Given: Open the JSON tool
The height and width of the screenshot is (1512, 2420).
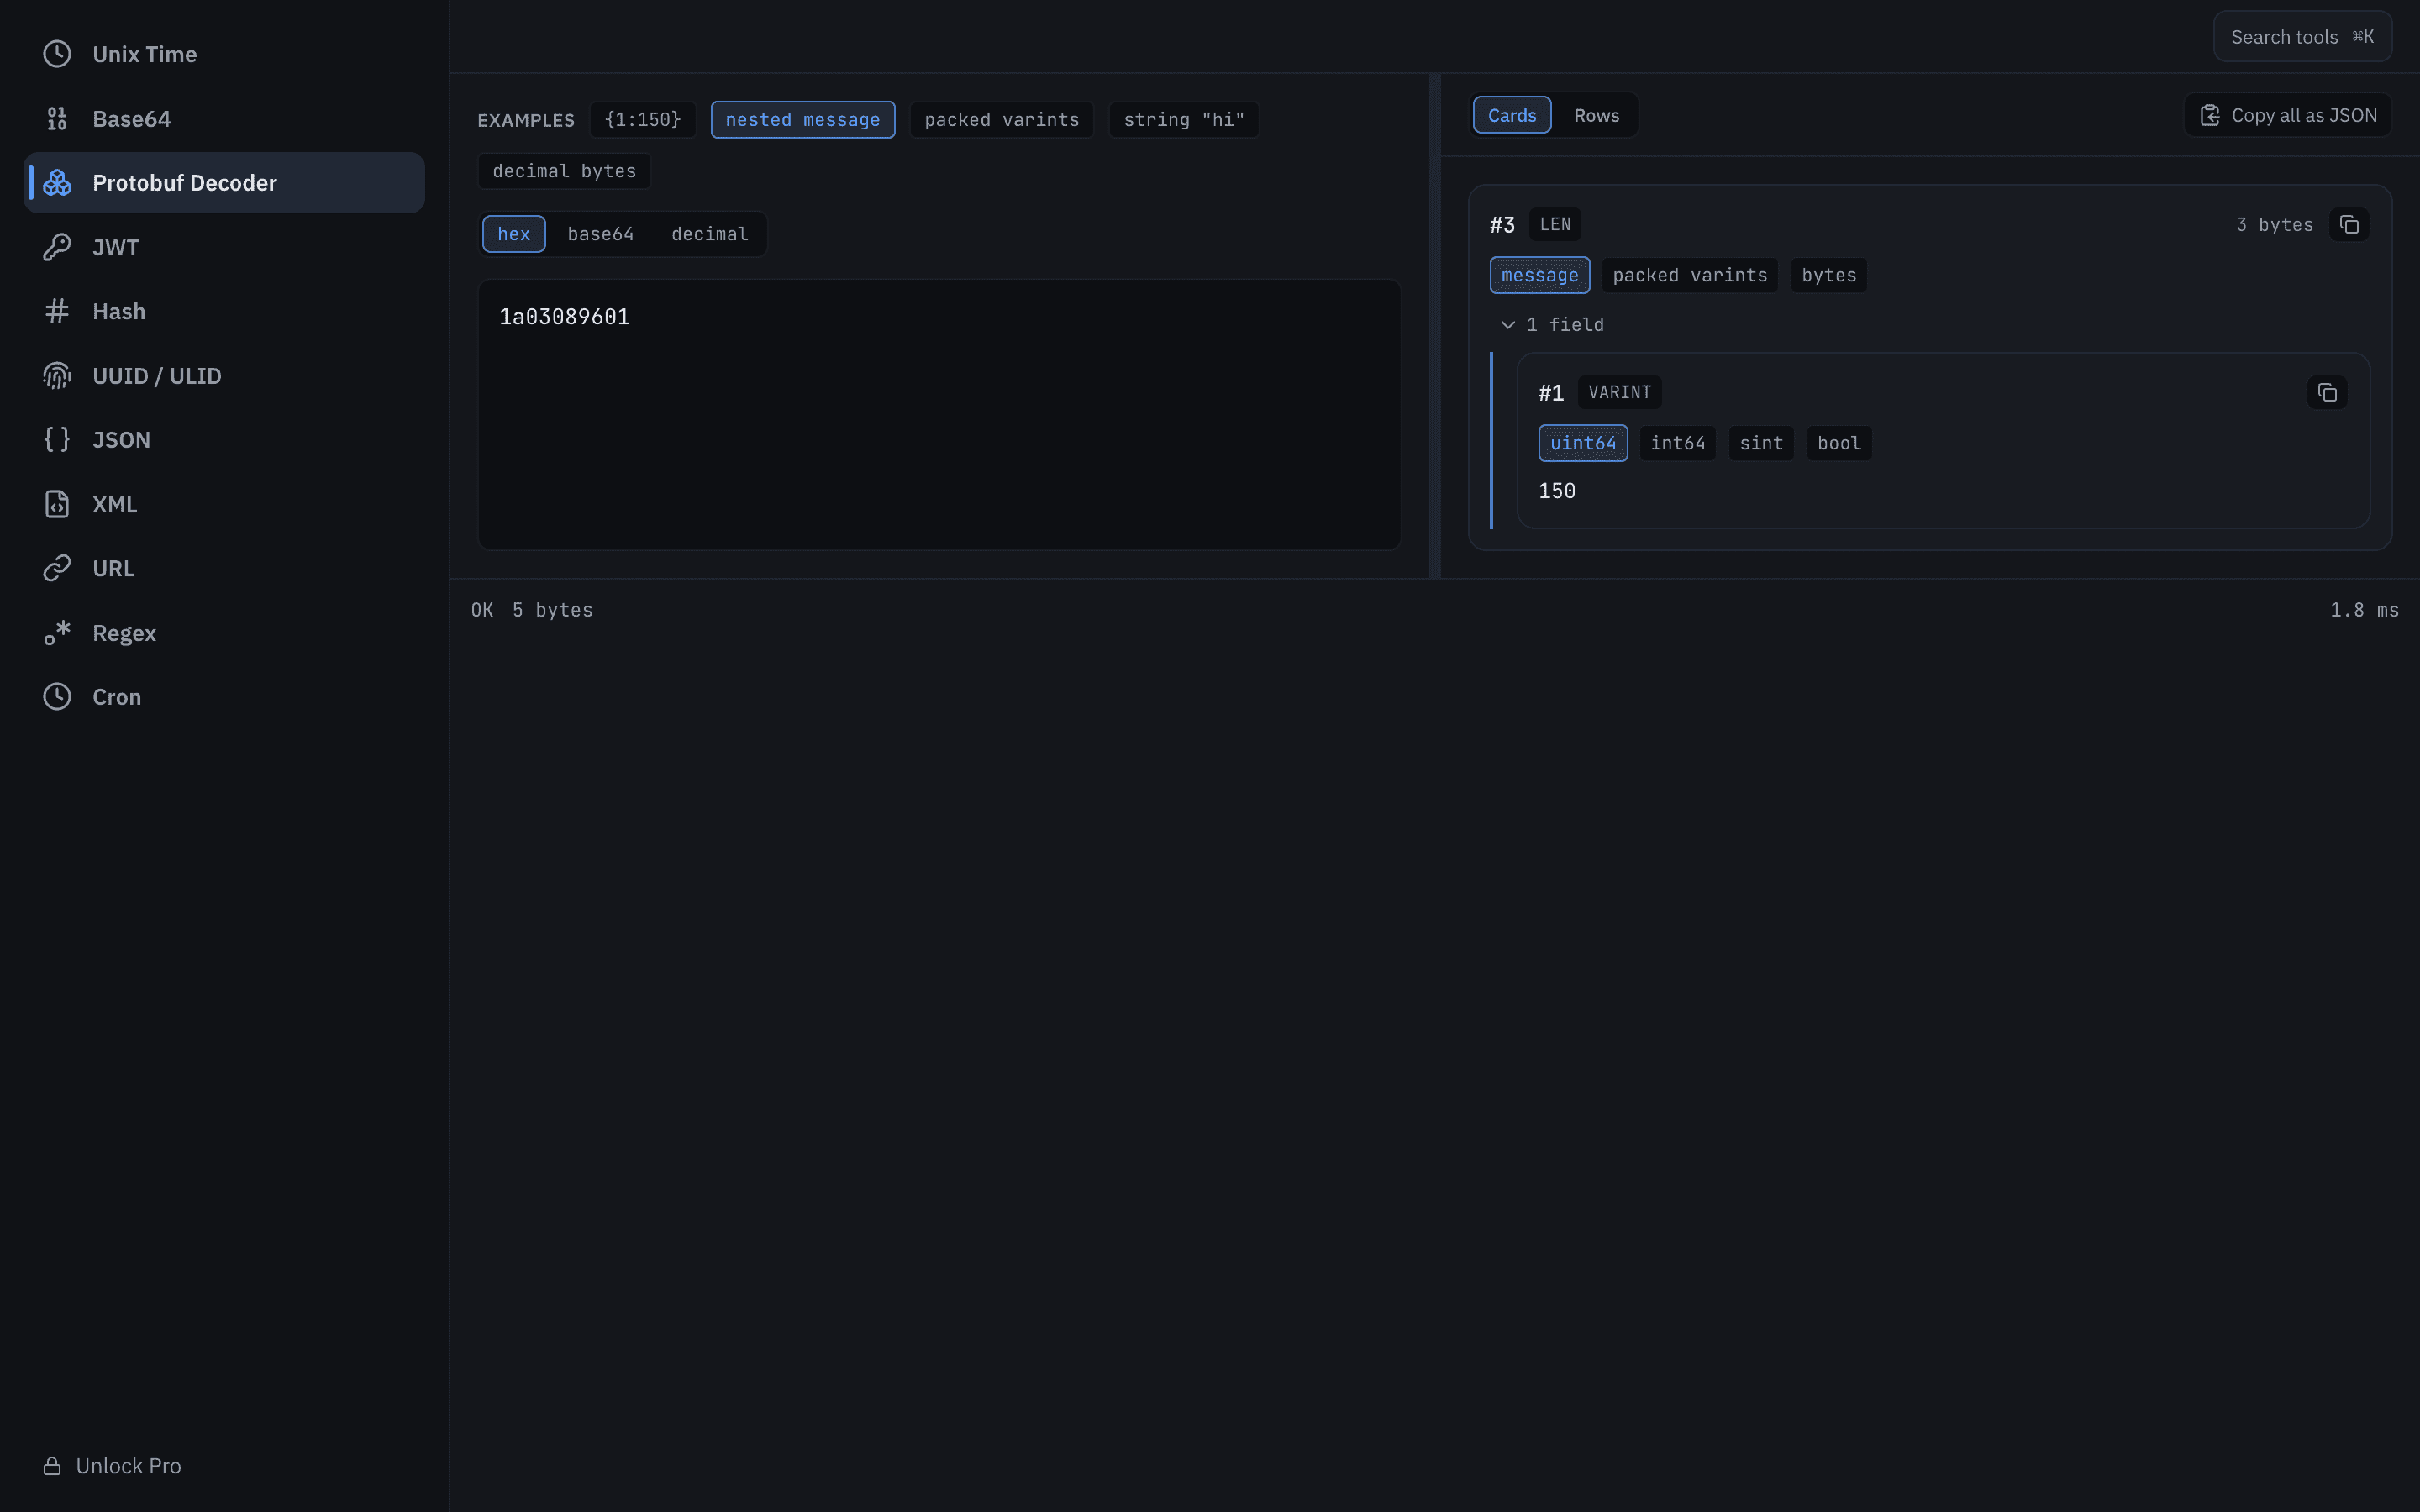Looking at the screenshot, I should pyautogui.click(x=224, y=439).
